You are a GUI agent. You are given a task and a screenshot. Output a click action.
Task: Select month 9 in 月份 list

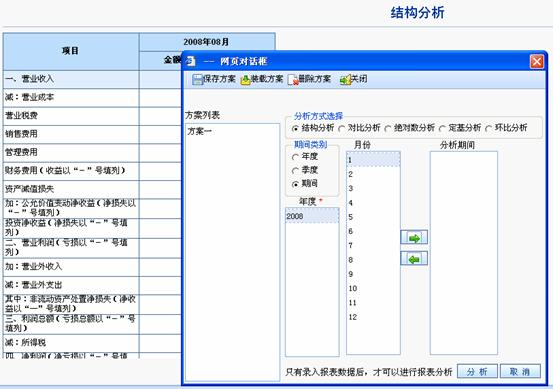point(373,274)
